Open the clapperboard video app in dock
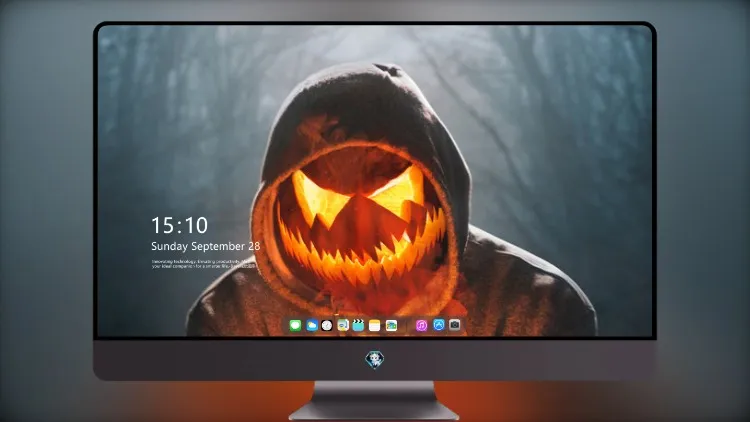The width and height of the screenshot is (750, 422). [x=359, y=325]
